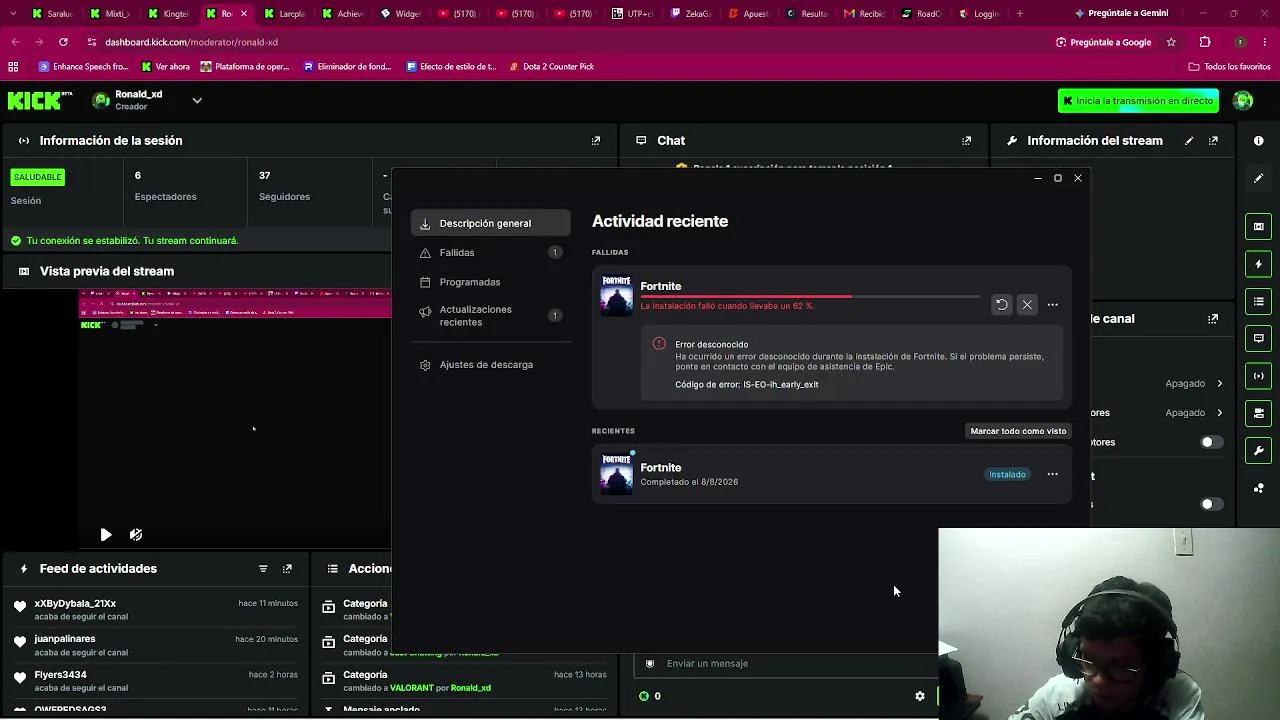Pop out the Chat panel
This screenshot has height=720, width=1280.
966,141
